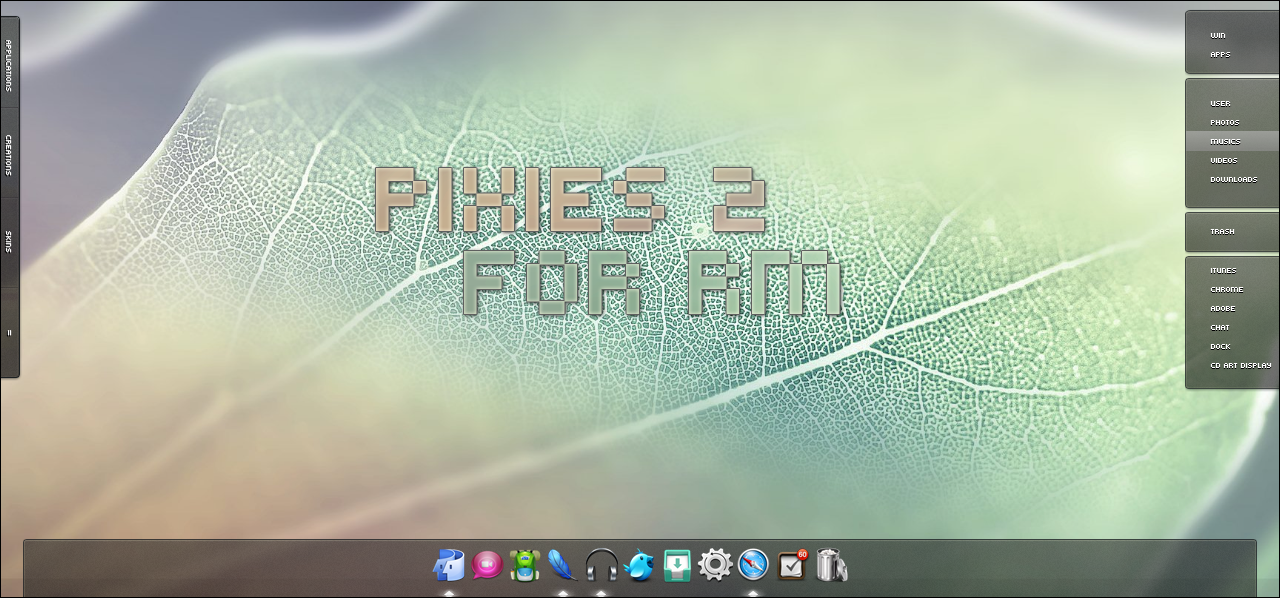Image resolution: width=1280 pixels, height=598 pixels.
Task: Click the teal download inbox icon
Action: click(x=677, y=566)
